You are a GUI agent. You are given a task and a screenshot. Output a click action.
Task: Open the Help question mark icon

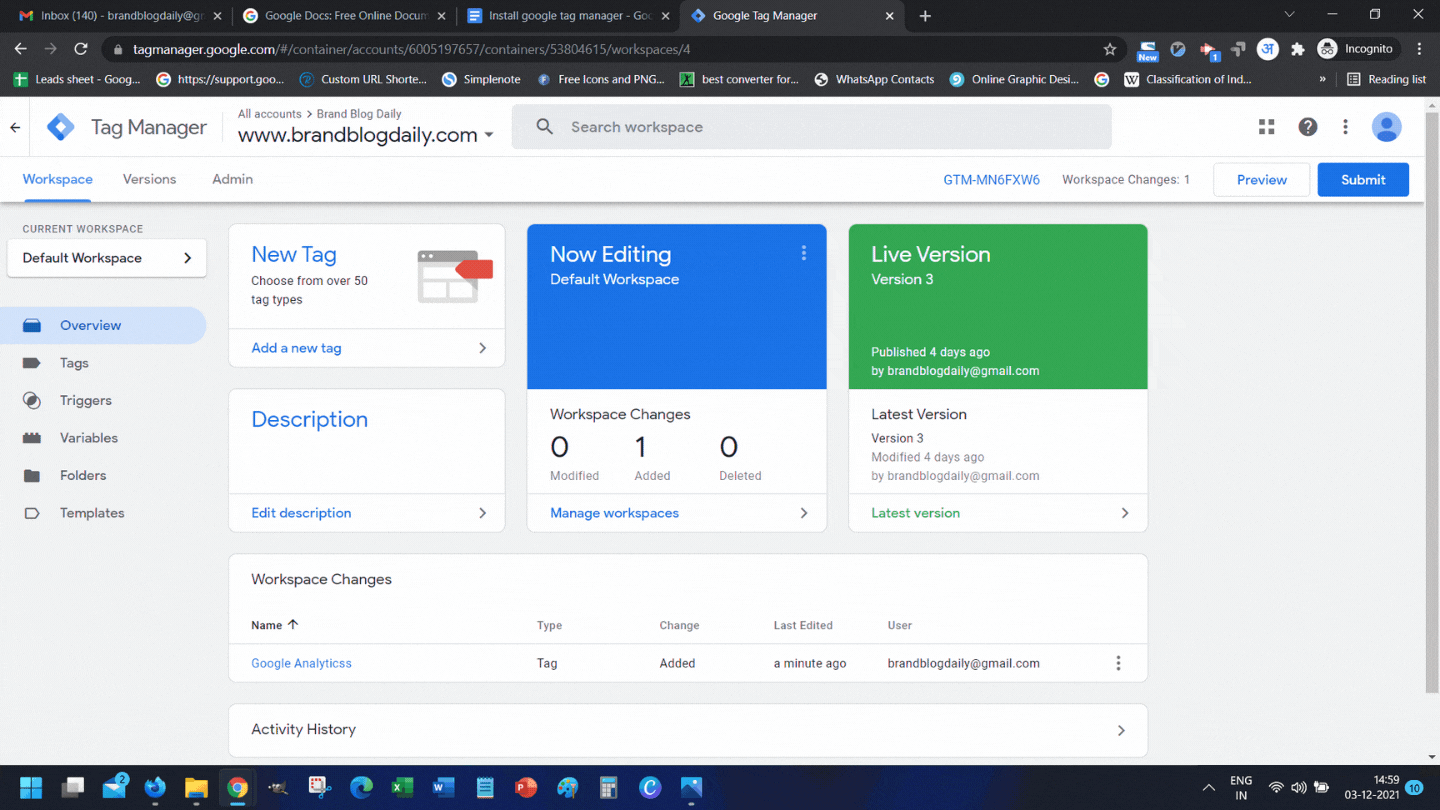point(1308,127)
